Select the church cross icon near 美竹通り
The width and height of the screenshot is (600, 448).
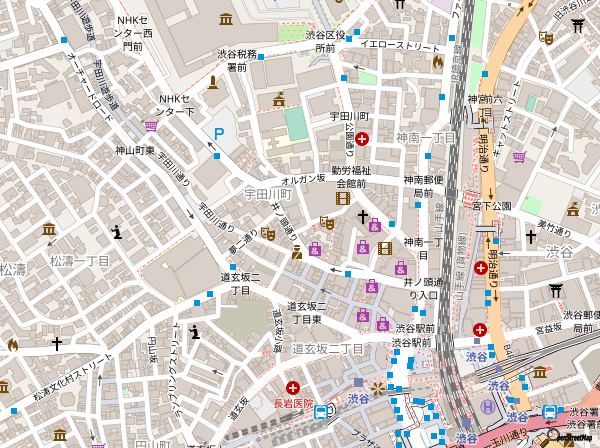coord(531,237)
